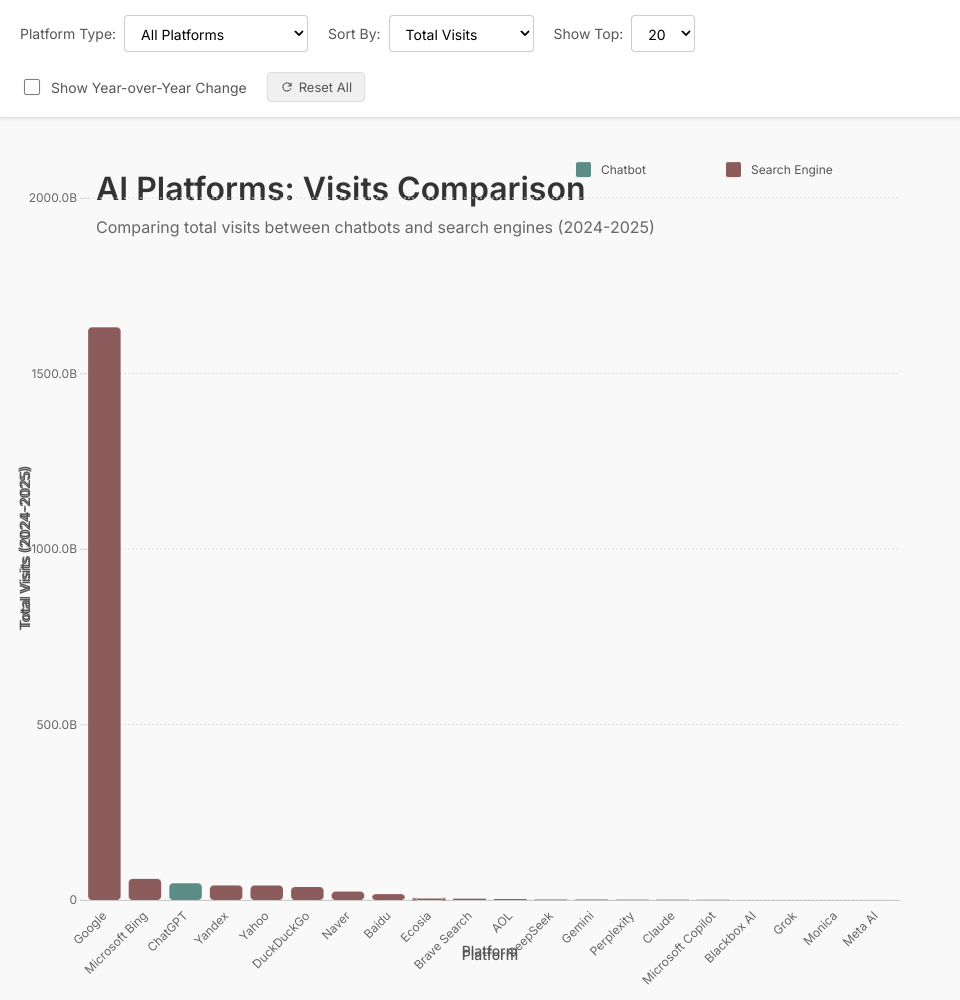This screenshot has width=960, height=1000.
Task: Open the Show Top count dropdown
Action: [x=662, y=34]
